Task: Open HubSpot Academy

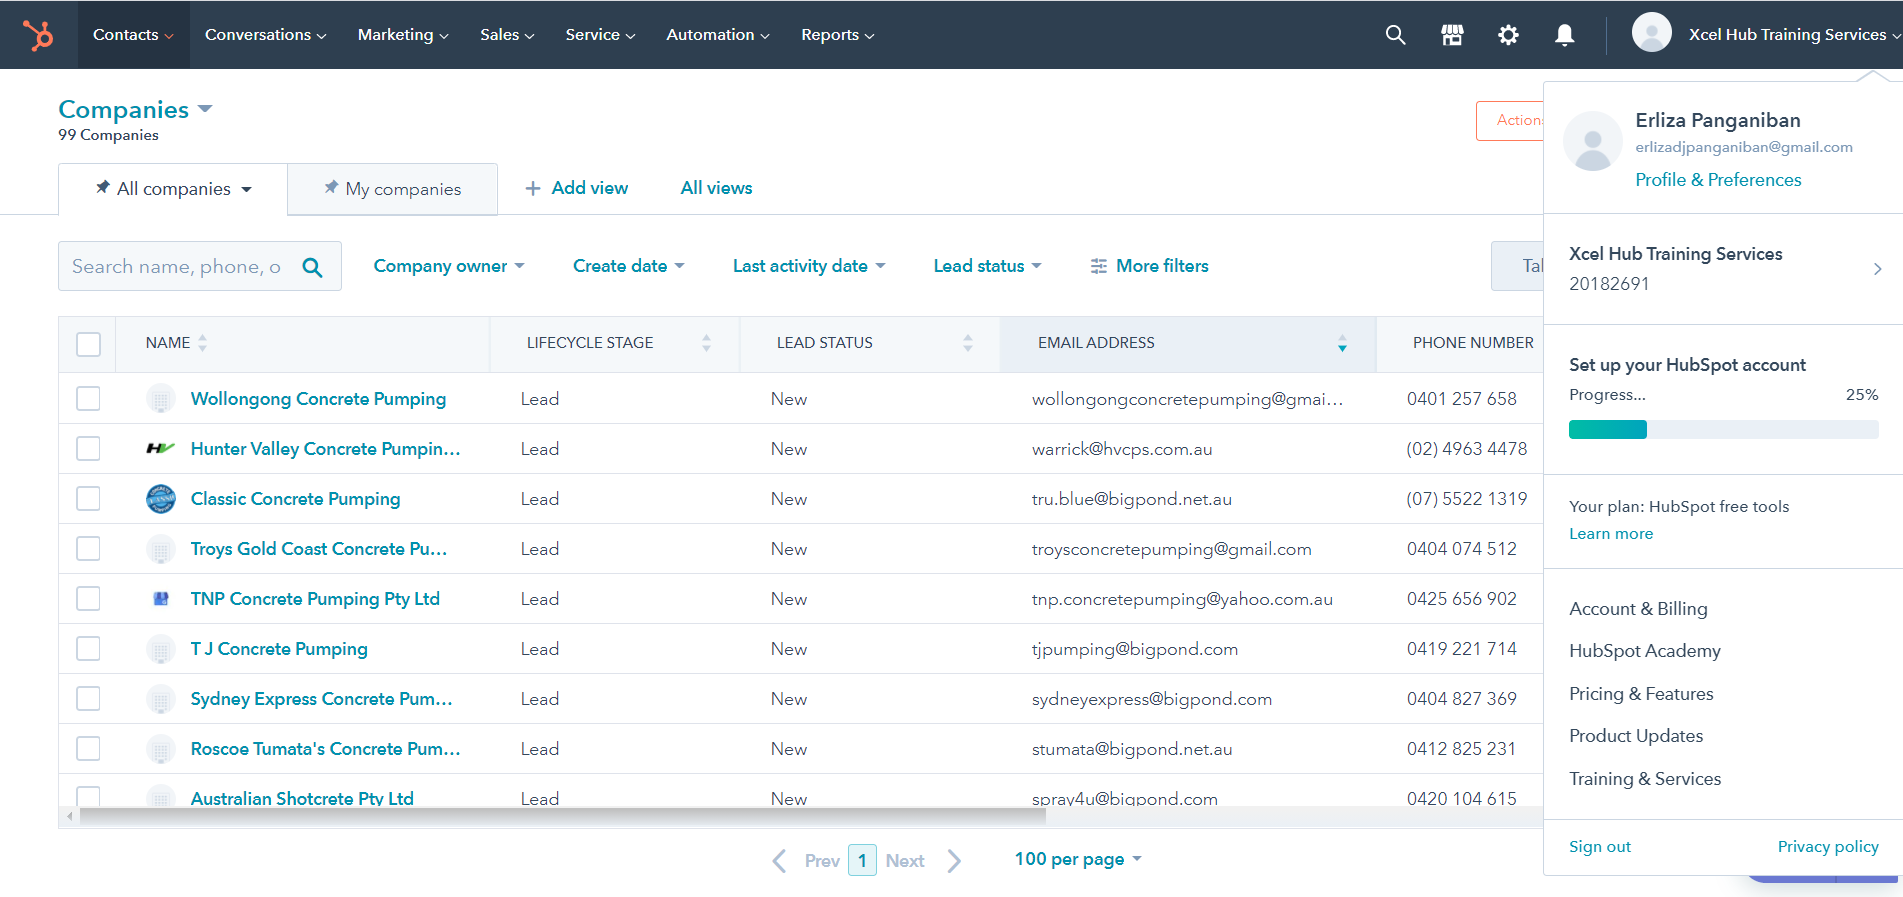Action: (x=1644, y=651)
